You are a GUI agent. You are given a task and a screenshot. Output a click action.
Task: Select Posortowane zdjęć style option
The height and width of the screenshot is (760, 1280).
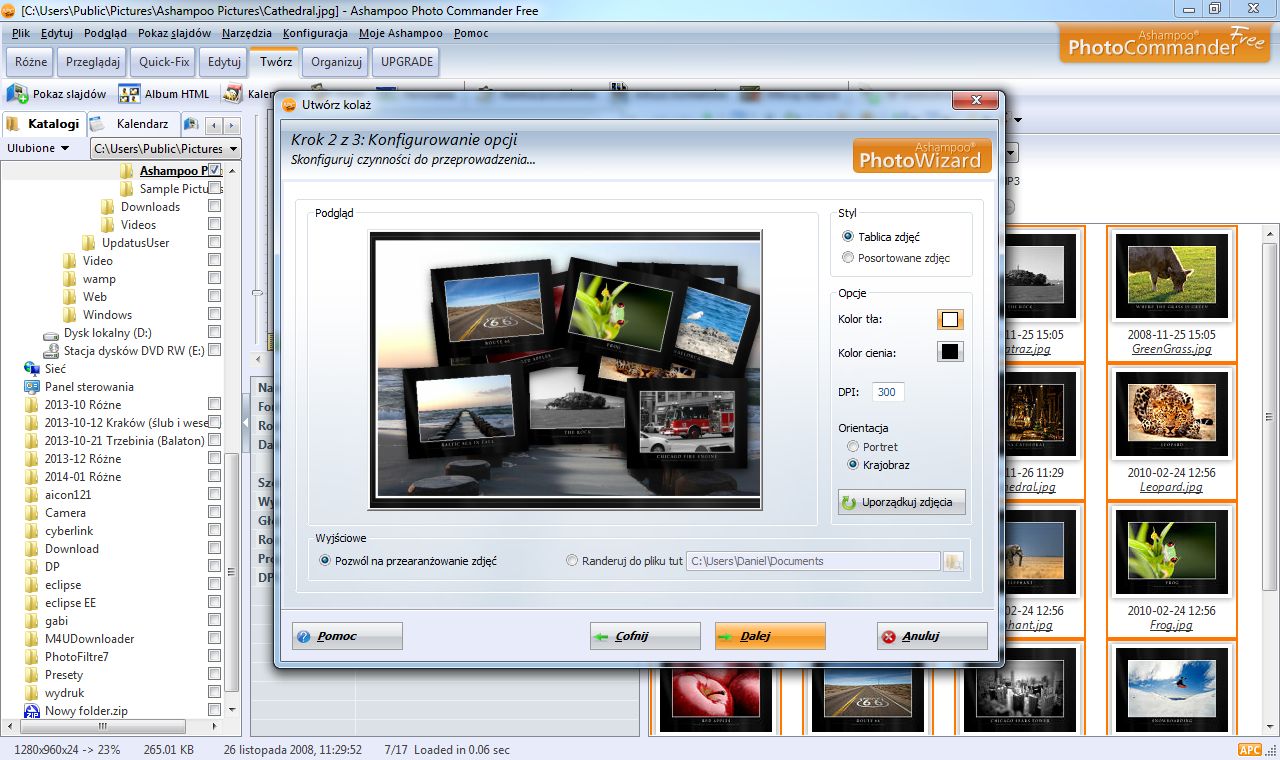[895, 258]
